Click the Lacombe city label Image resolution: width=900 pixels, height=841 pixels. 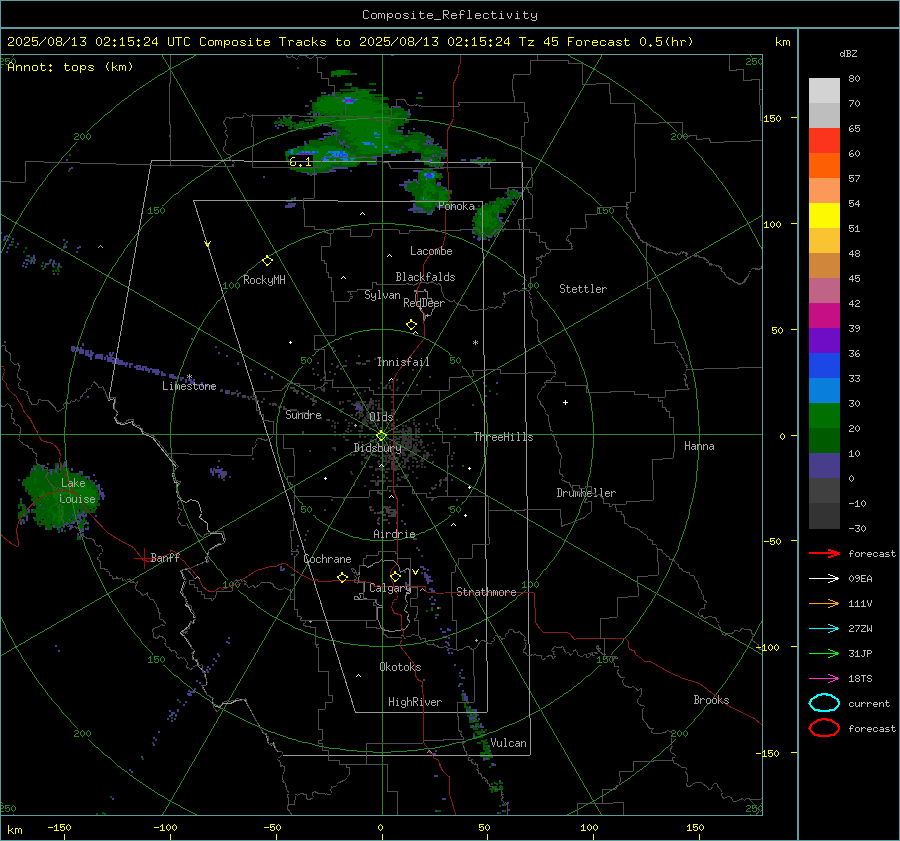[431, 251]
